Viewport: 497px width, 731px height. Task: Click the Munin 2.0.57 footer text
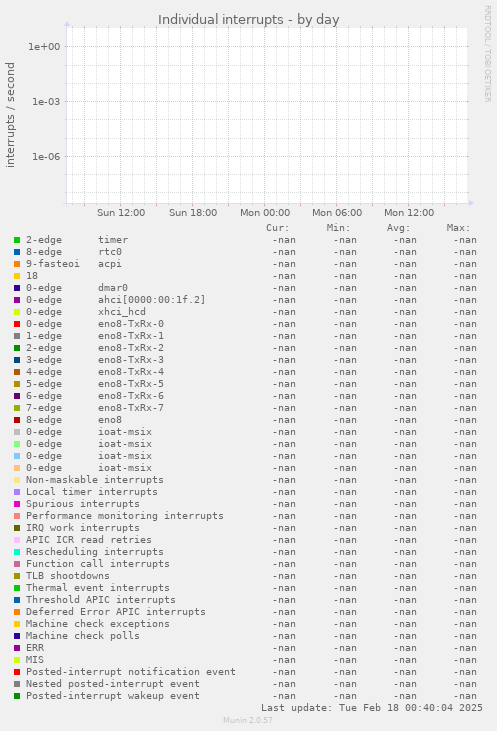248,720
